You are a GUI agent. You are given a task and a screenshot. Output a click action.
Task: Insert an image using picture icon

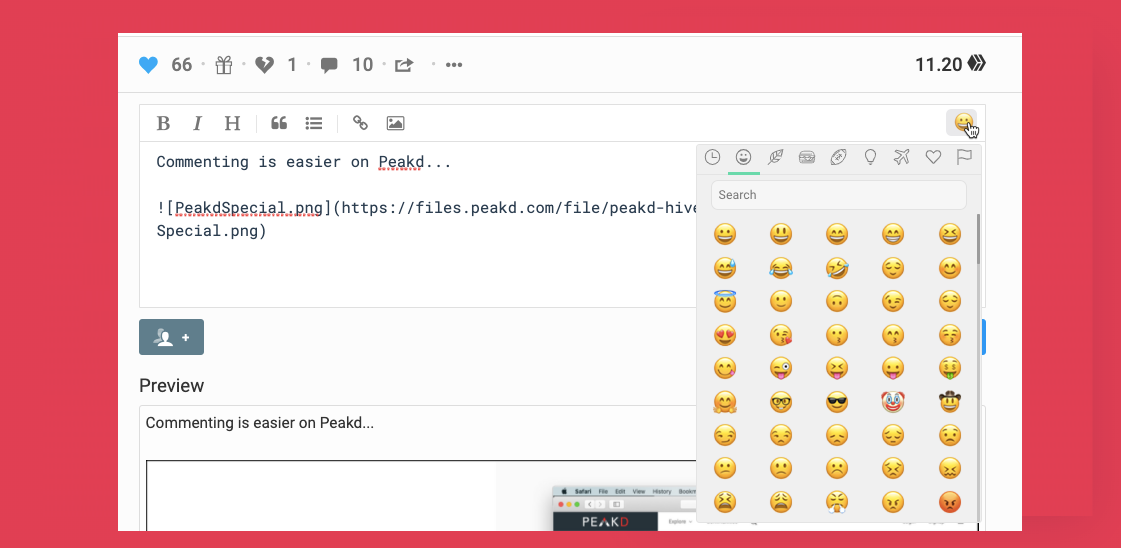[395, 124]
